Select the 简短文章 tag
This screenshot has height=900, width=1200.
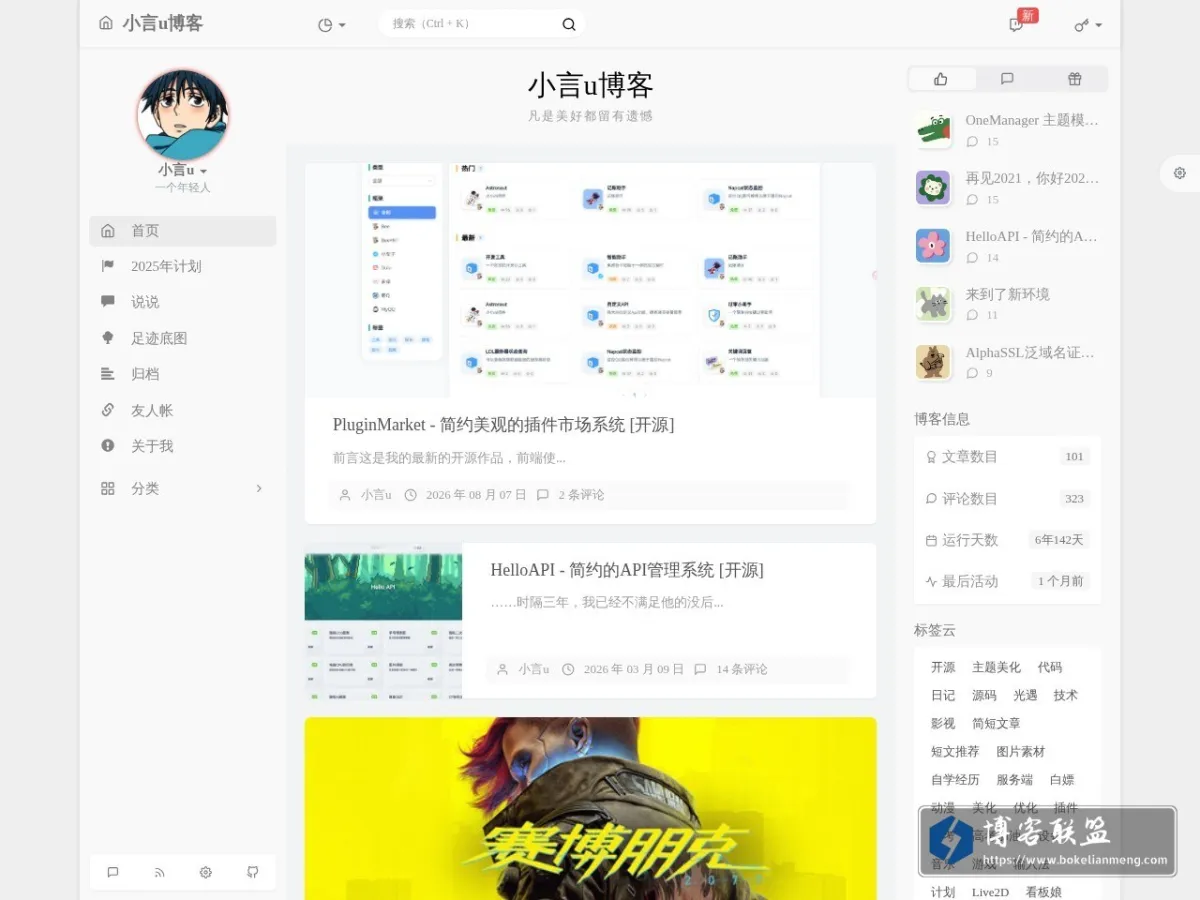996,723
